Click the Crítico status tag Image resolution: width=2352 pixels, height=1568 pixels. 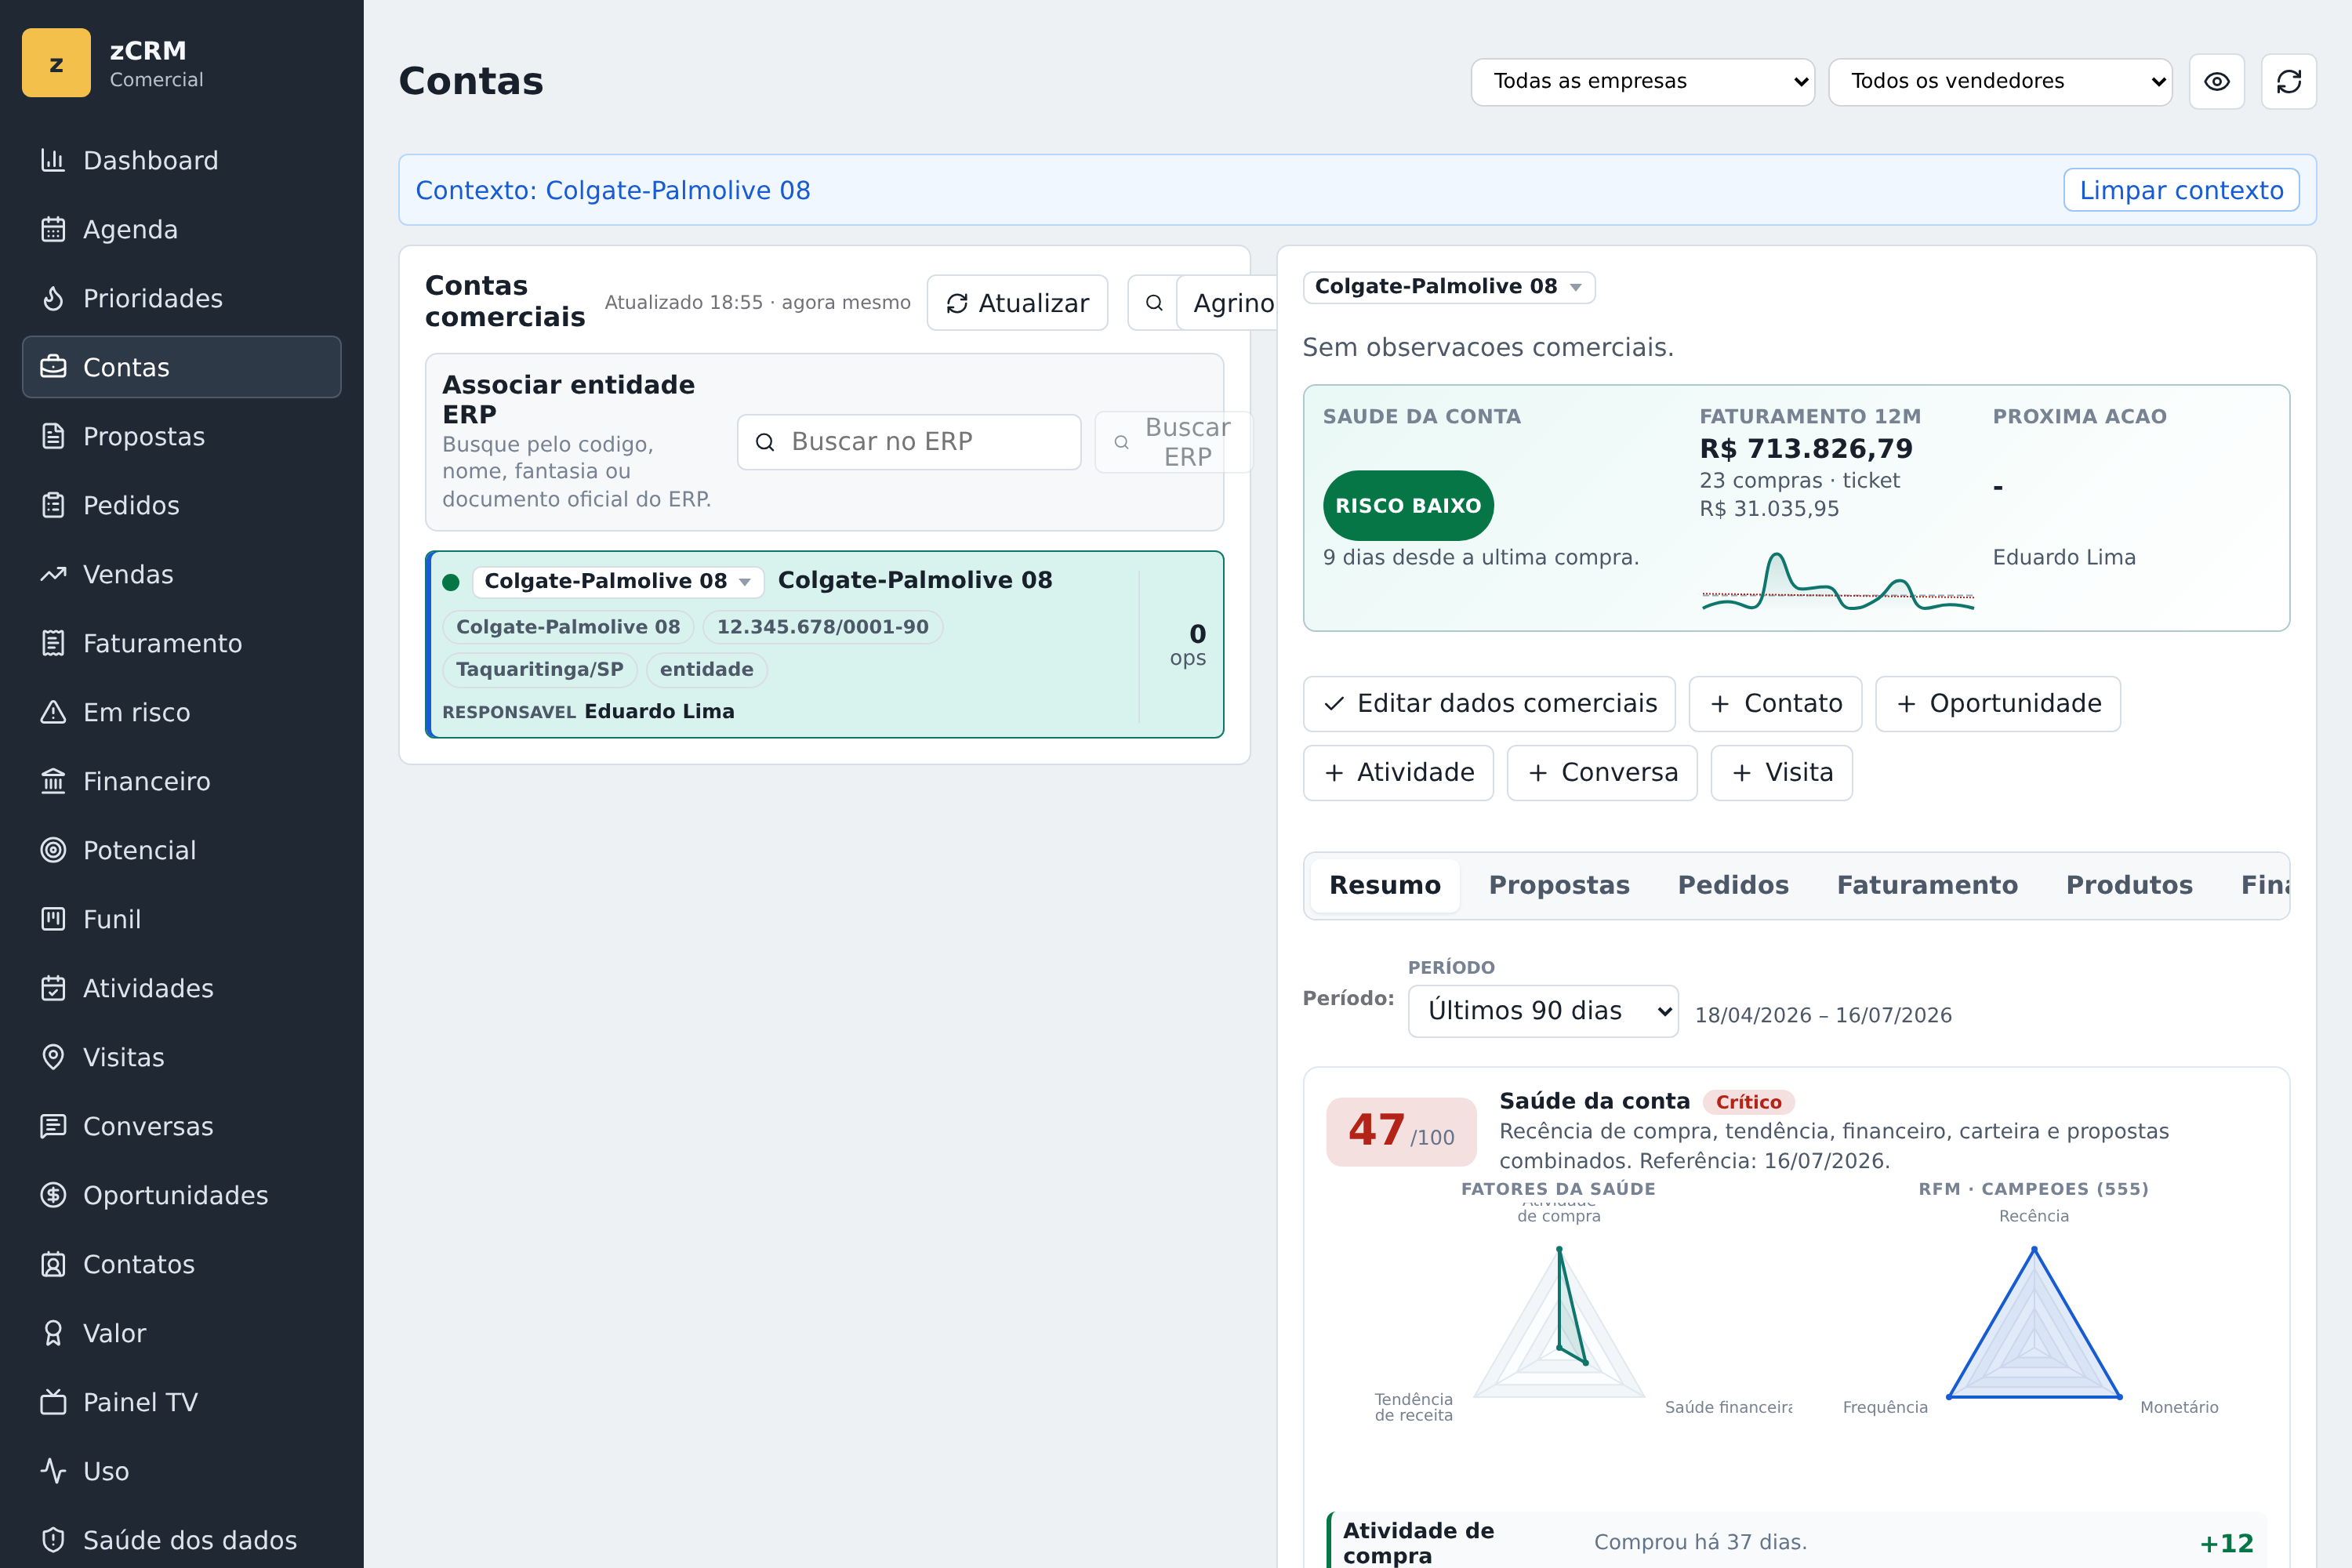click(x=1748, y=1102)
